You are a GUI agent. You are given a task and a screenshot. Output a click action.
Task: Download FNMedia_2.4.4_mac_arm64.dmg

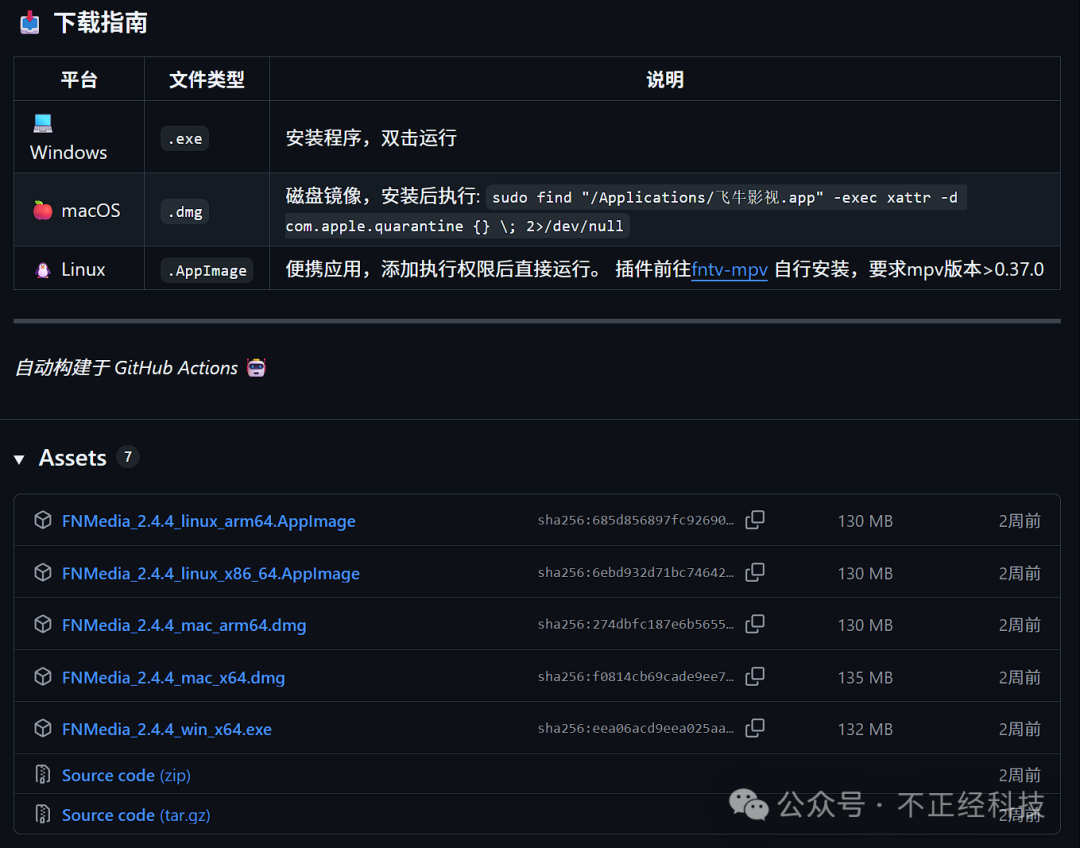[184, 625]
